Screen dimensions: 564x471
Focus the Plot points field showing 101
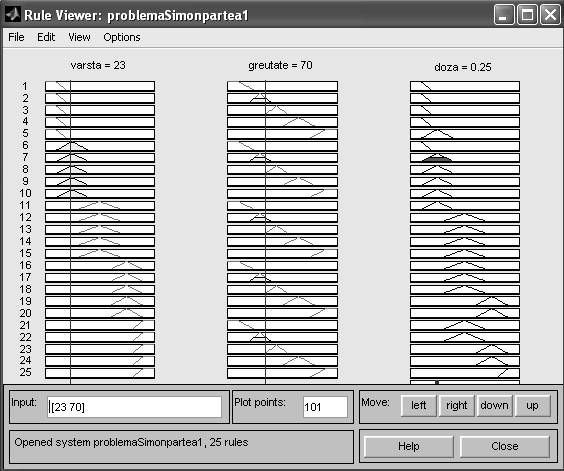325,407
